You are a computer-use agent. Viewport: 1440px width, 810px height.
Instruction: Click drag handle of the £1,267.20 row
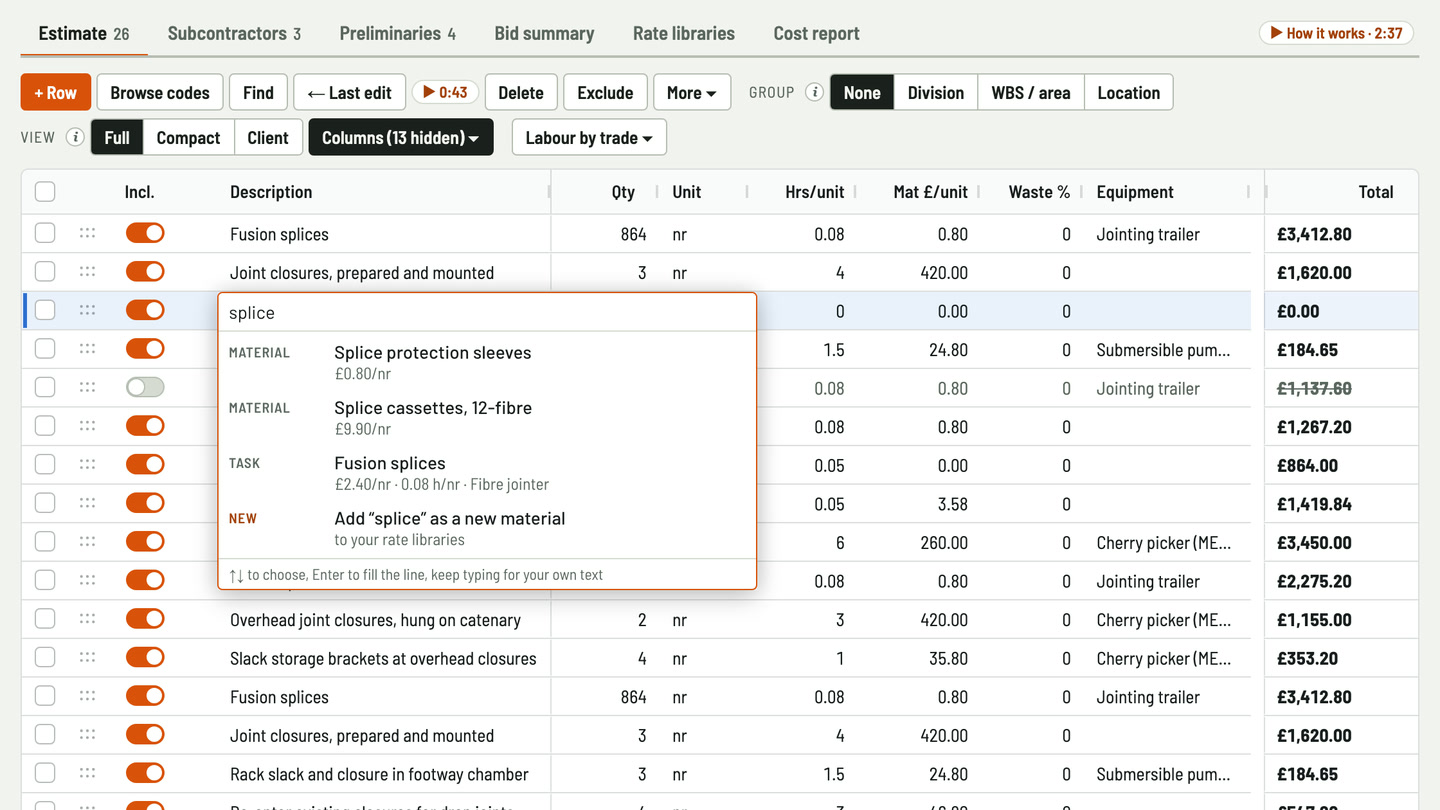(87, 427)
